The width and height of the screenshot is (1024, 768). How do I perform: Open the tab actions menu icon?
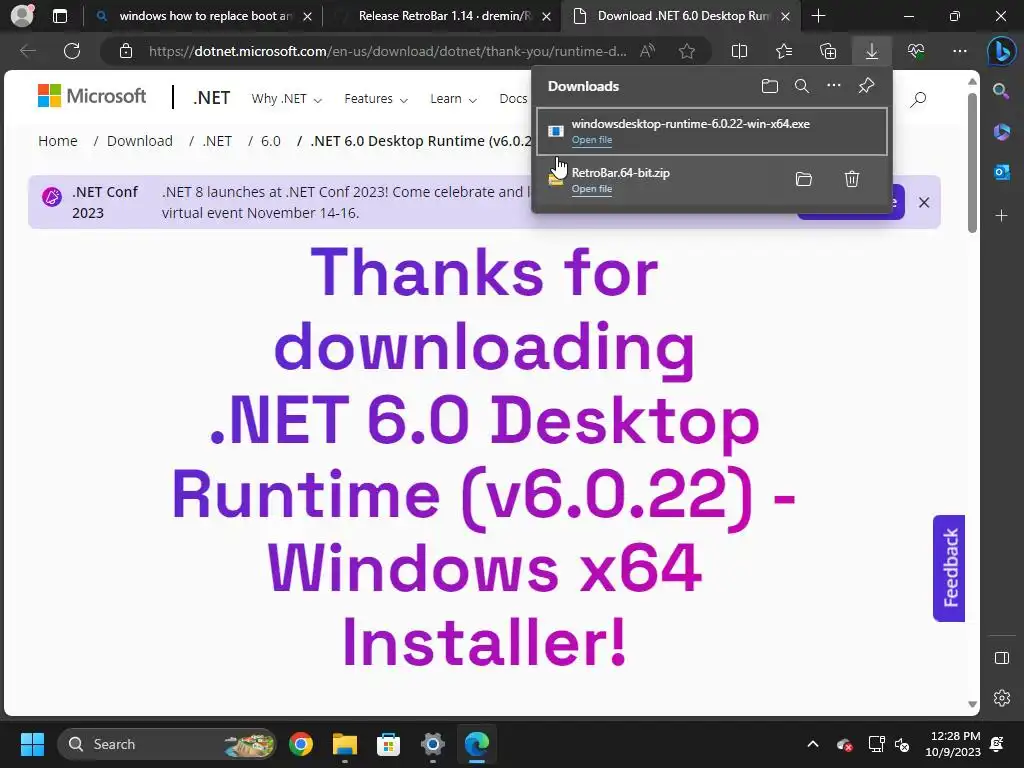pos(59,16)
